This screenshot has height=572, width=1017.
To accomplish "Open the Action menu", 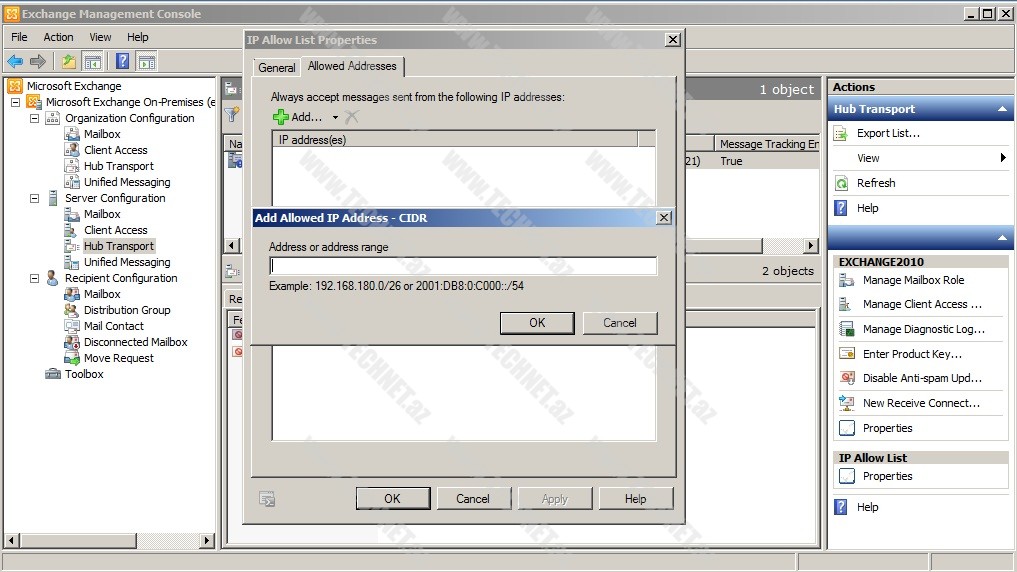I will (x=58, y=37).
